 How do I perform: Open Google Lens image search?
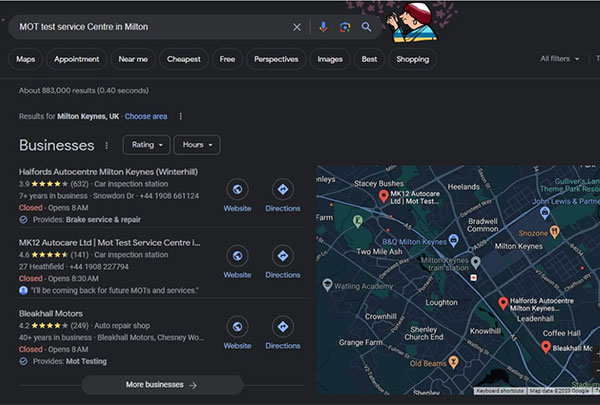click(x=345, y=27)
